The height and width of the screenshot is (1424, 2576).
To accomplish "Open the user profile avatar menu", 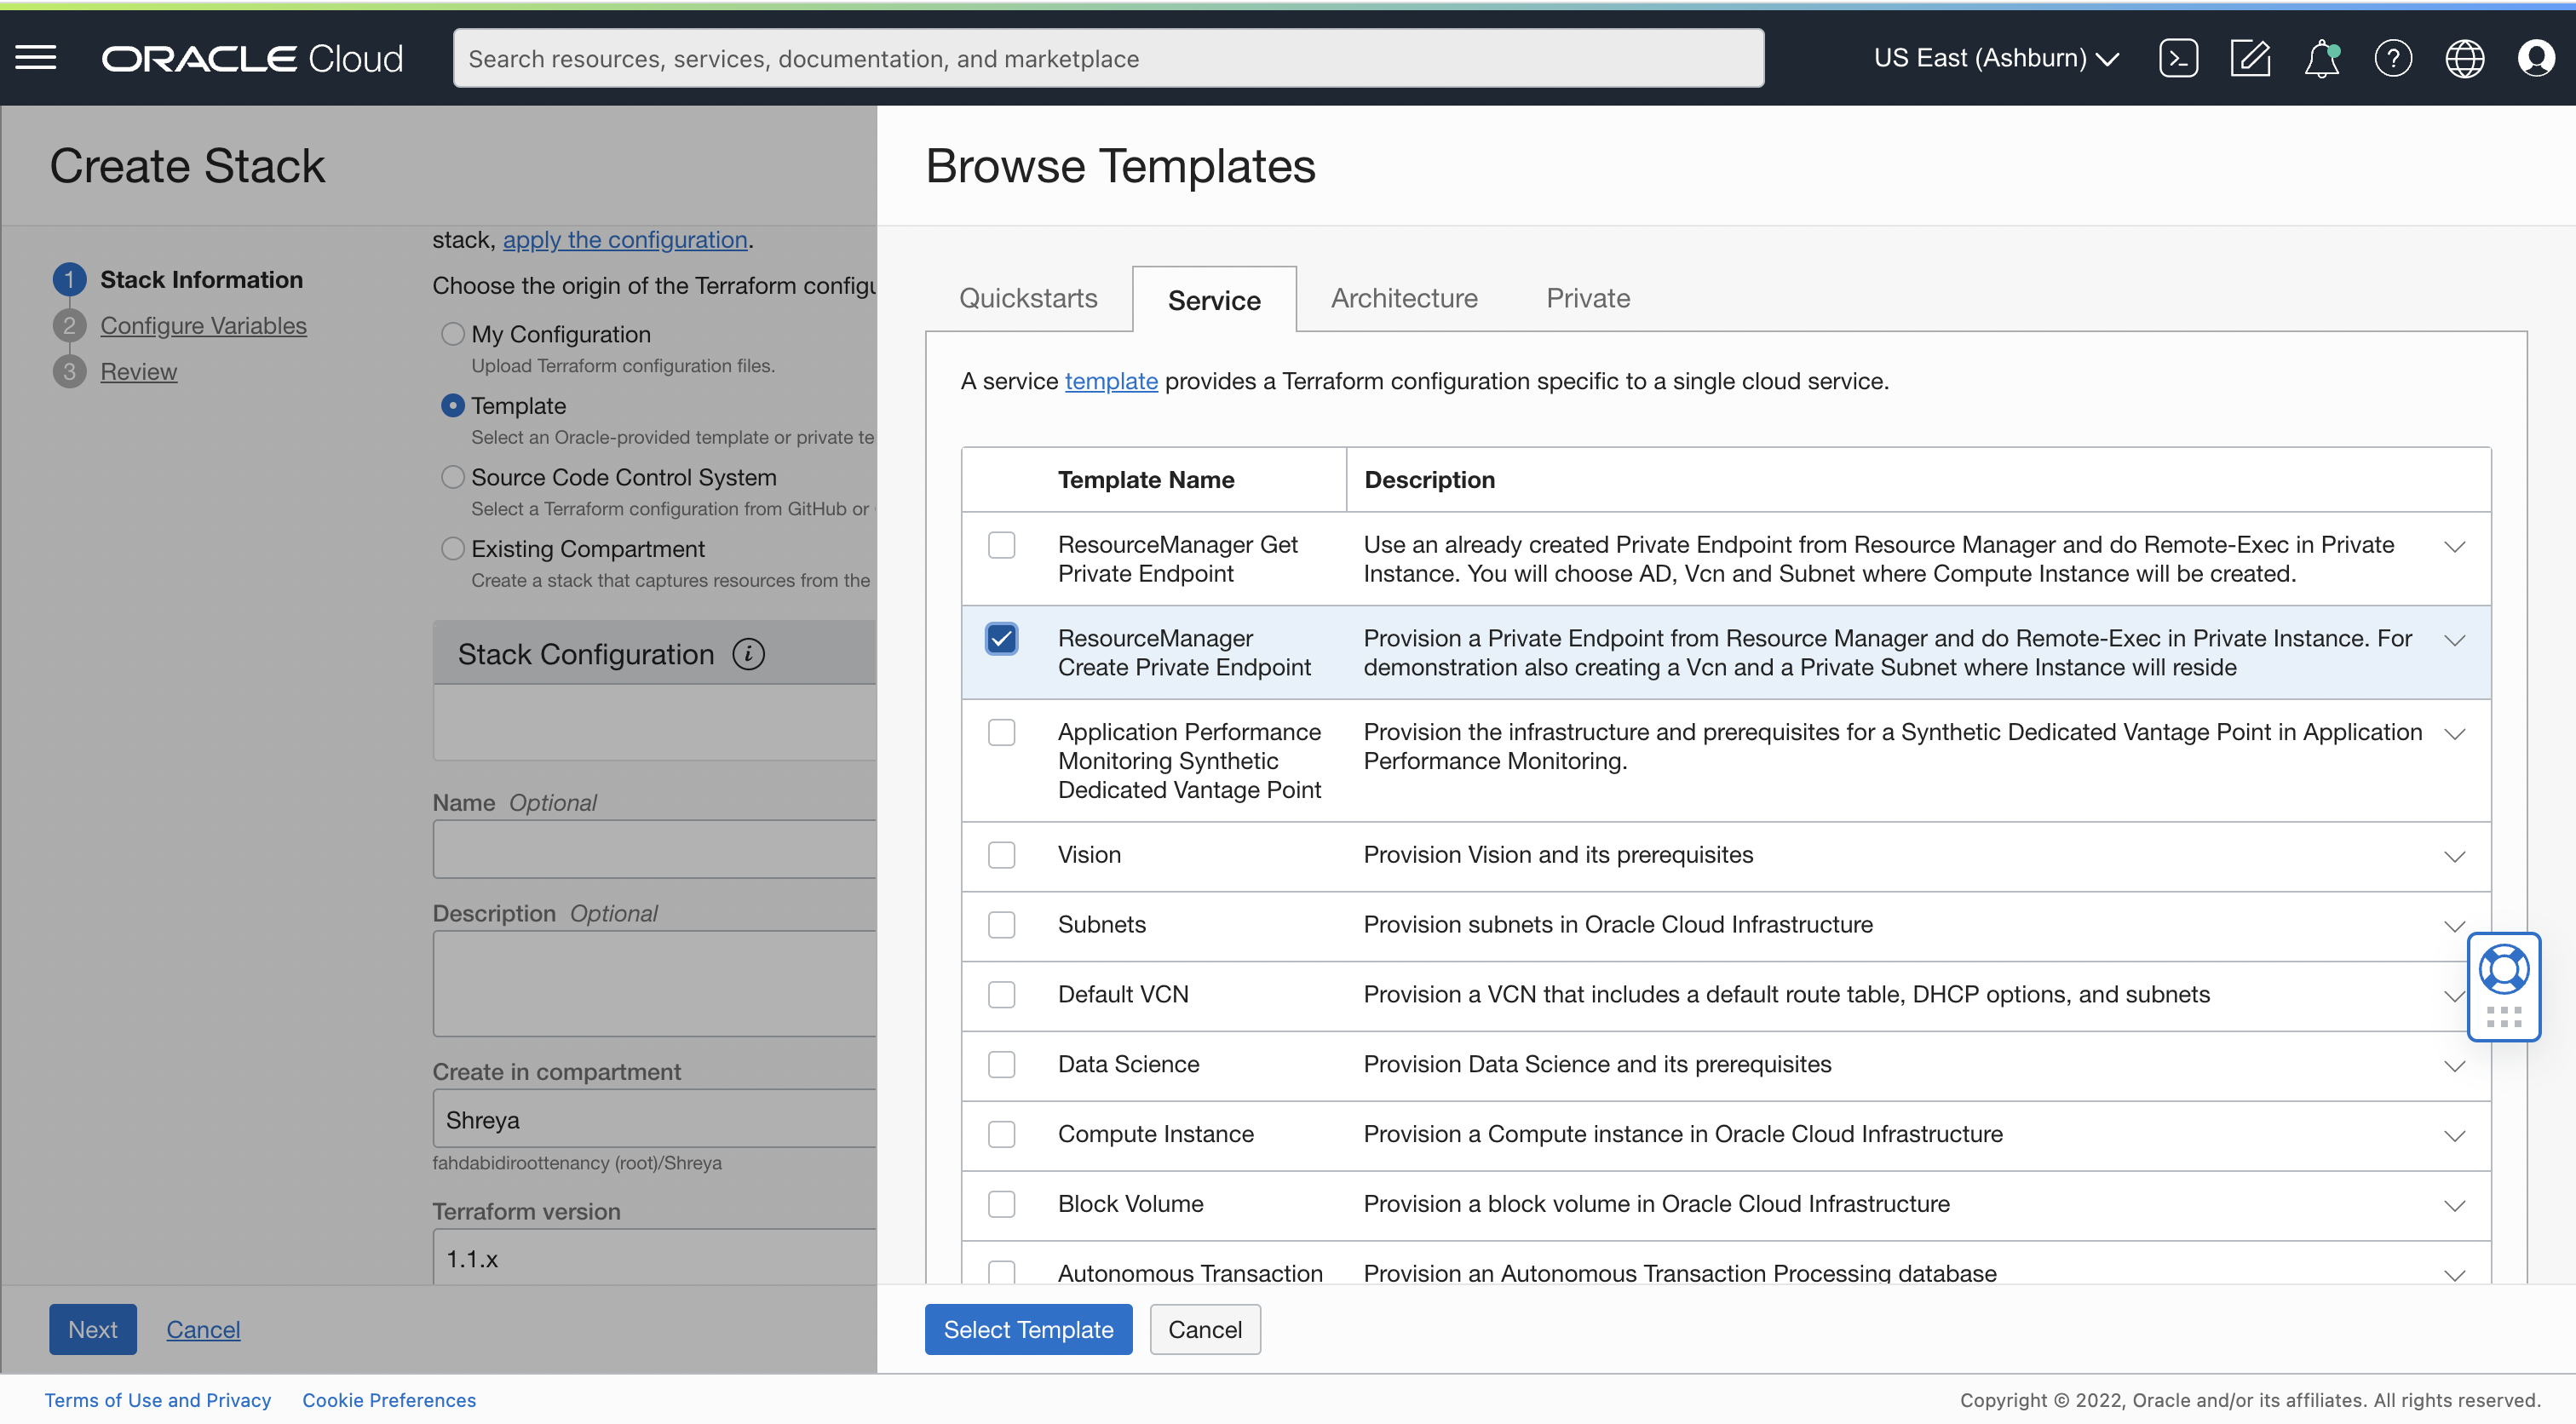I will point(2537,57).
